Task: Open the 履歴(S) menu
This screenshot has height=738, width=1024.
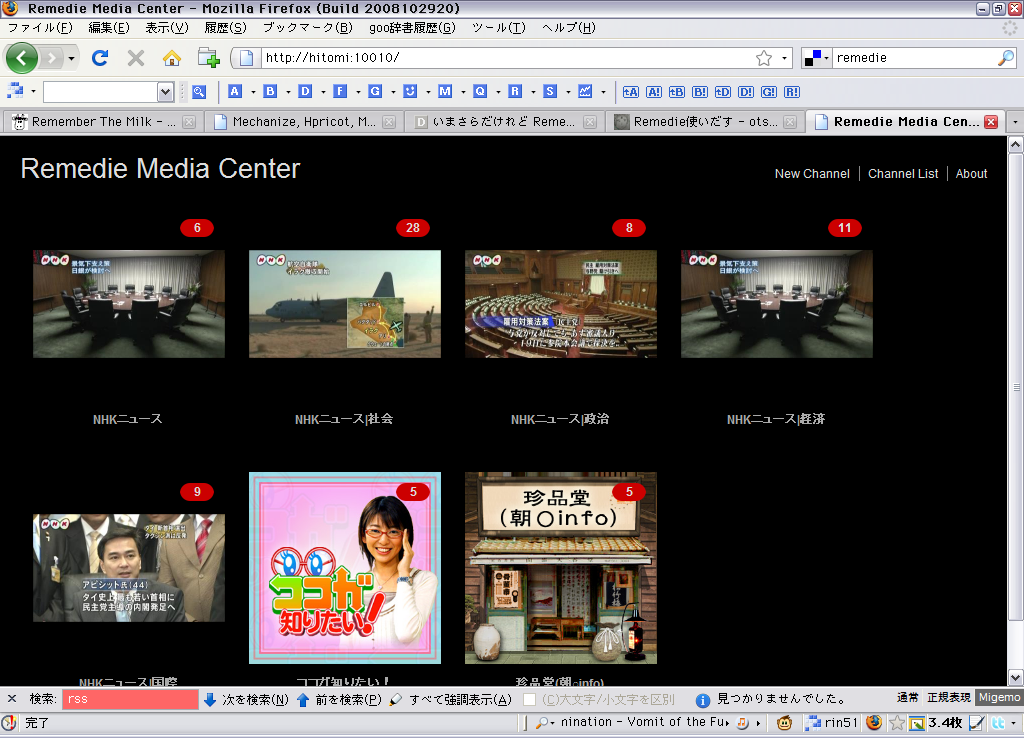Action: pyautogui.click(x=225, y=28)
